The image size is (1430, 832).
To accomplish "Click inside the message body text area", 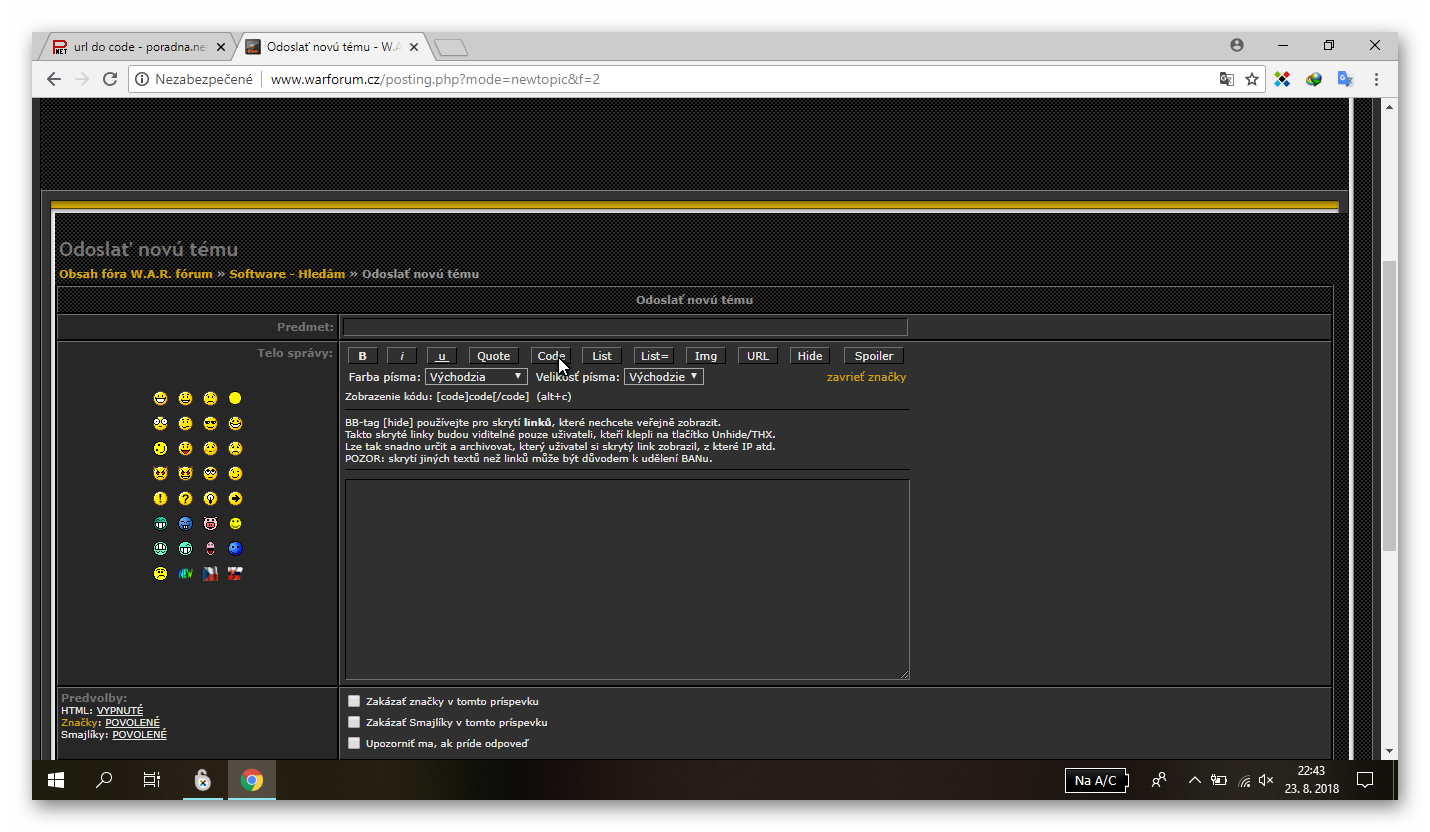I will click(x=627, y=579).
